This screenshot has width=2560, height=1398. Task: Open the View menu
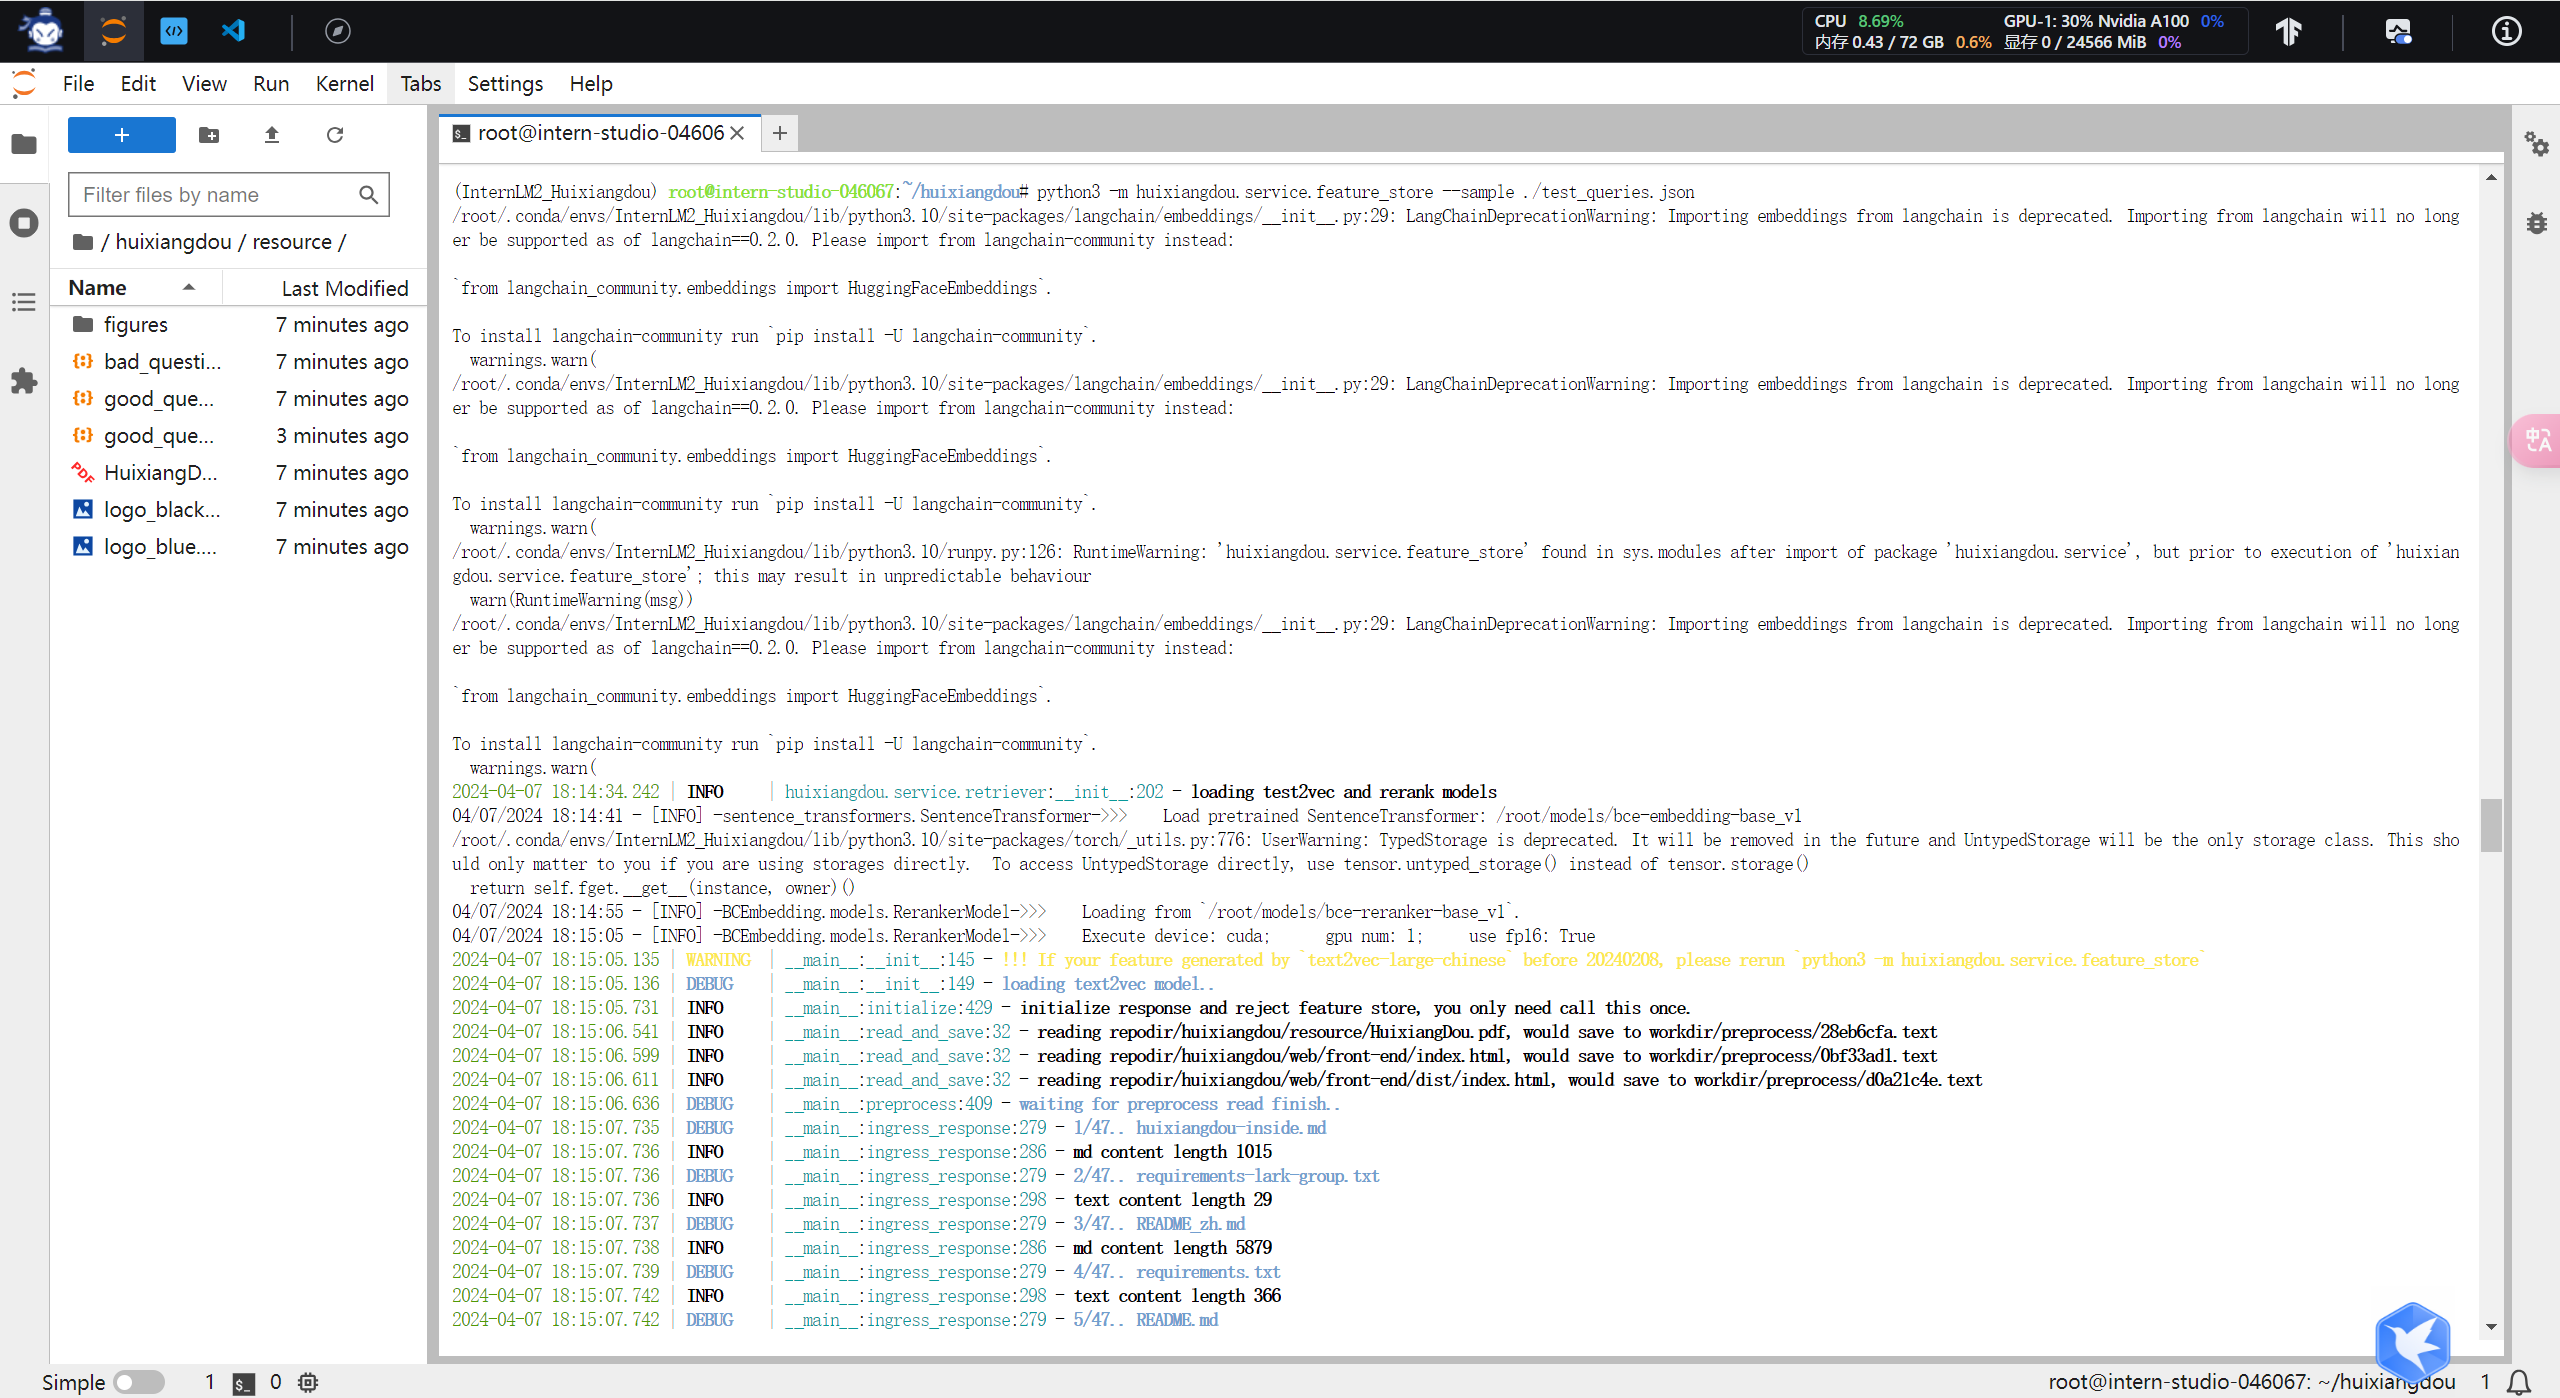click(204, 84)
